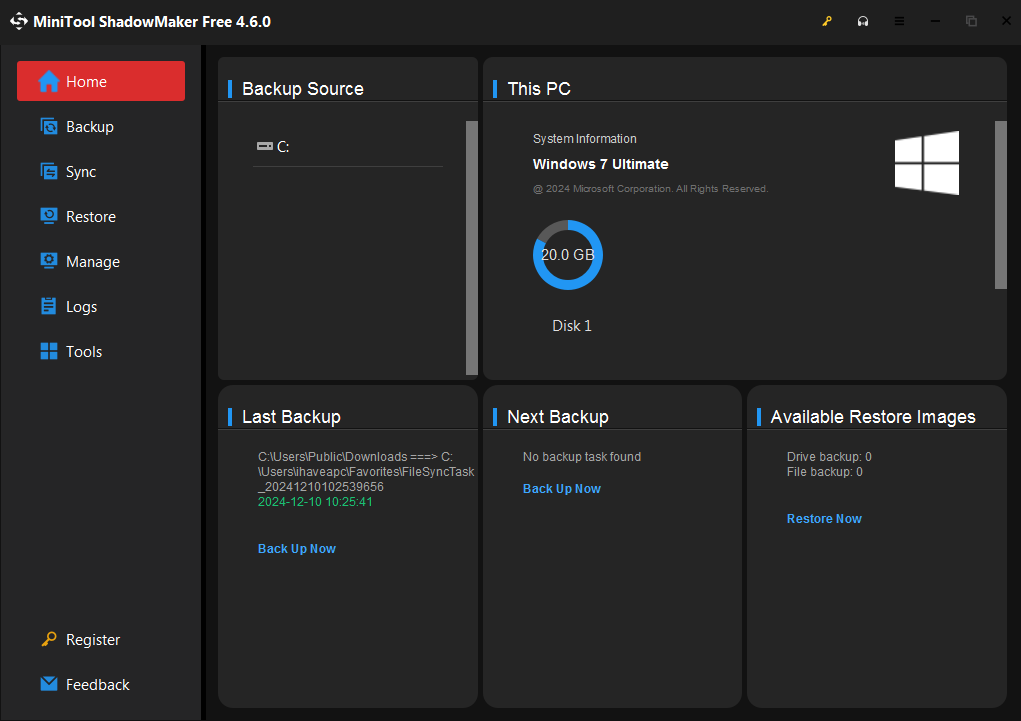Click the Logs clipboard icon

coord(49,306)
